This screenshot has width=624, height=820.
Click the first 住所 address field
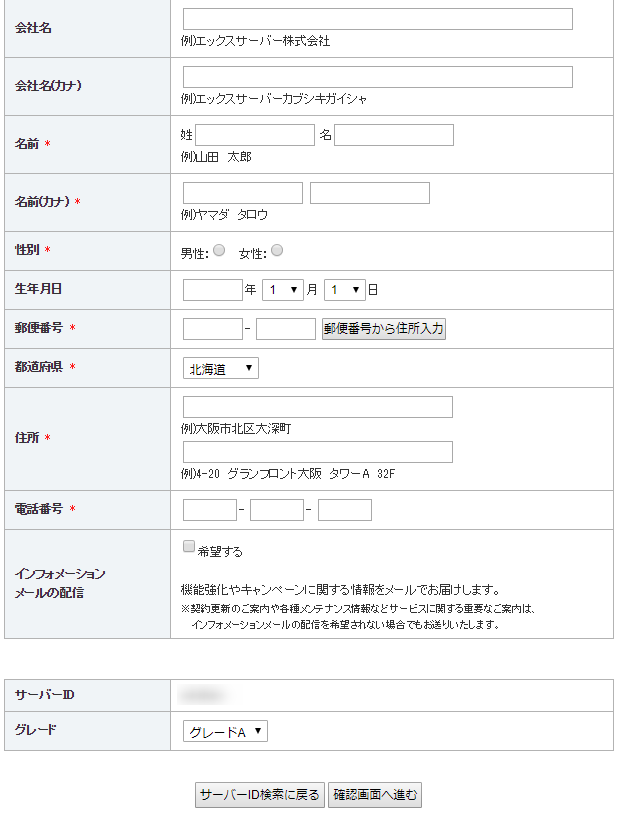tap(317, 407)
